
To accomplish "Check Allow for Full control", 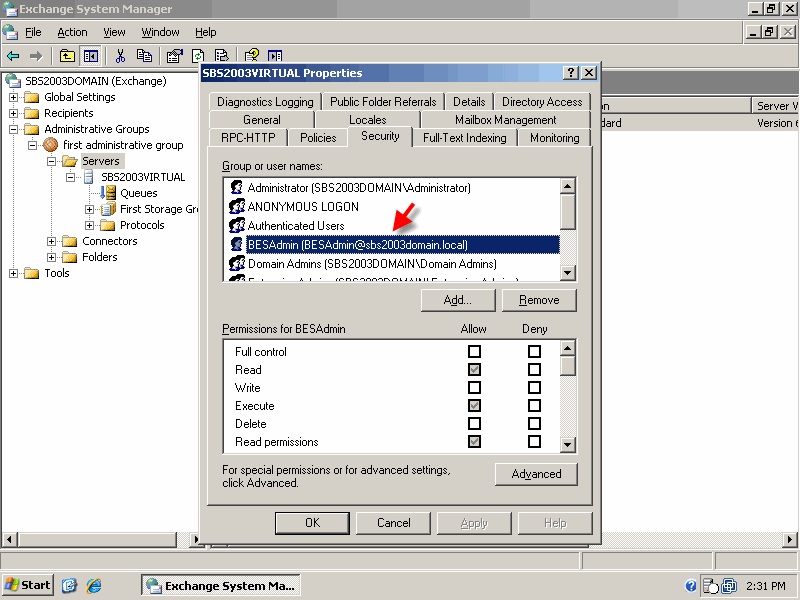I will pyautogui.click(x=474, y=352).
